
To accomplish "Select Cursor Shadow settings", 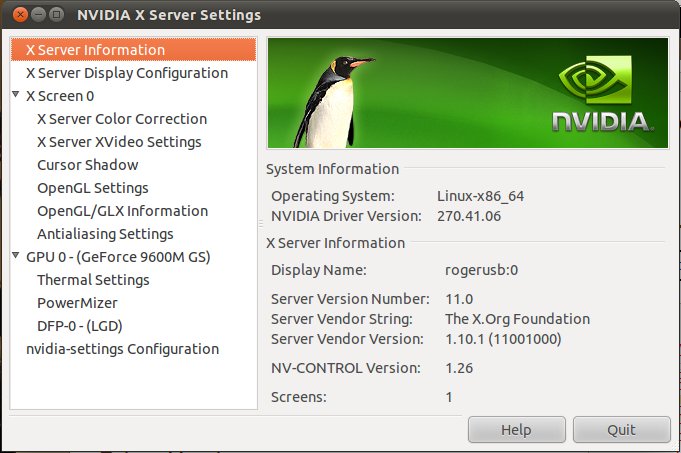I will [87, 165].
